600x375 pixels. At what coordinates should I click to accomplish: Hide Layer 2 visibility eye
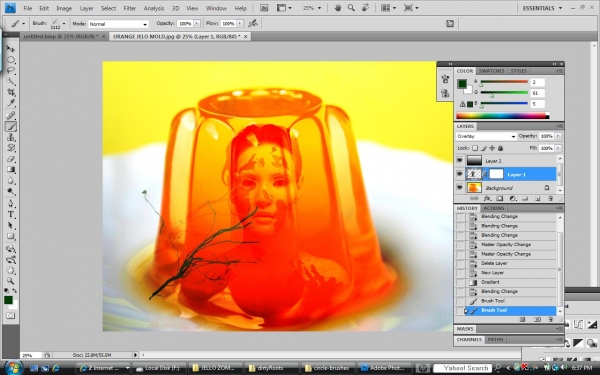(x=460, y=161)
